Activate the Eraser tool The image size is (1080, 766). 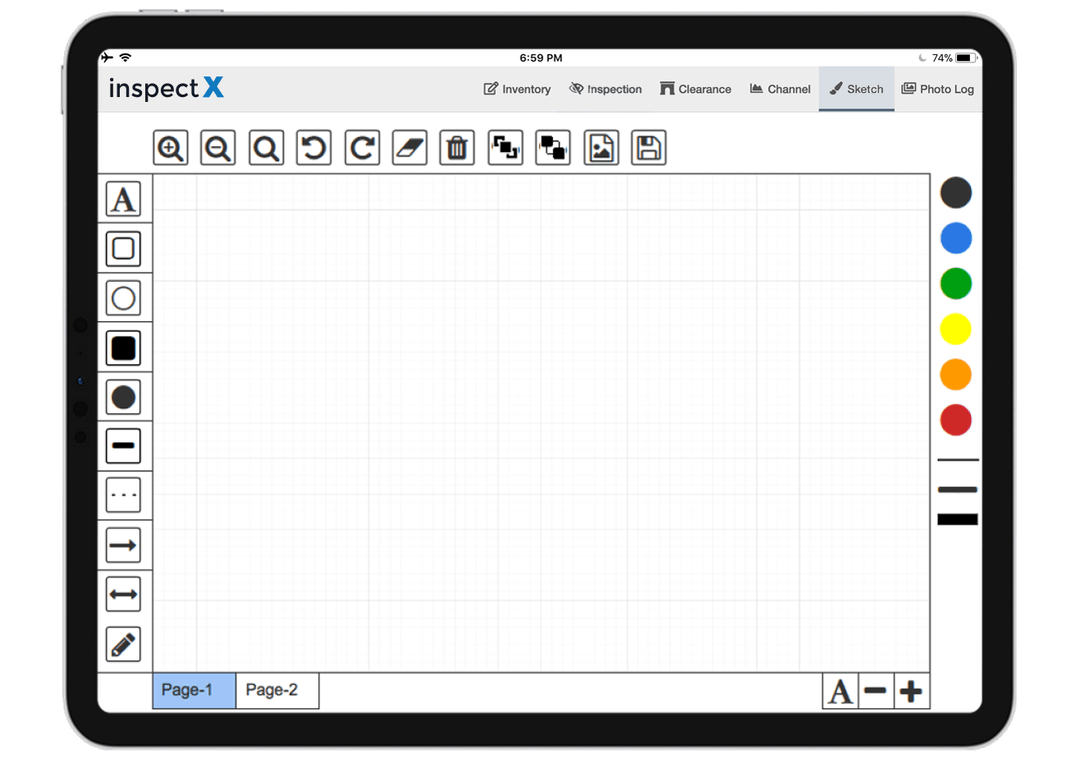coord(409,147)
